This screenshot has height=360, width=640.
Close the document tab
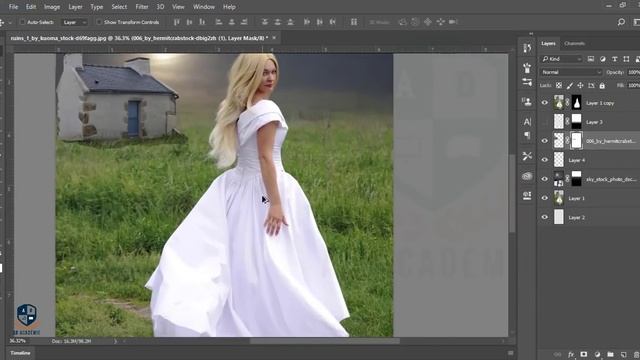tap(274, 38)
